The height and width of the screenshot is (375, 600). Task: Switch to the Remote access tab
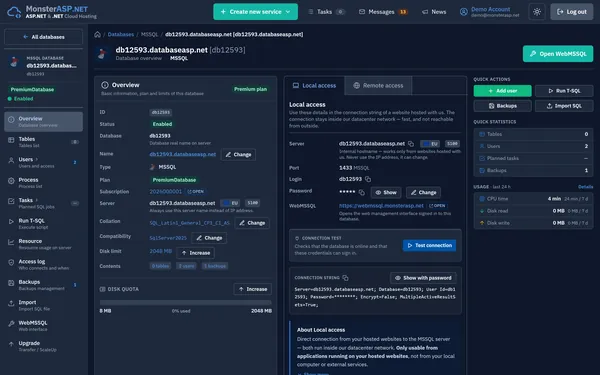378,86
